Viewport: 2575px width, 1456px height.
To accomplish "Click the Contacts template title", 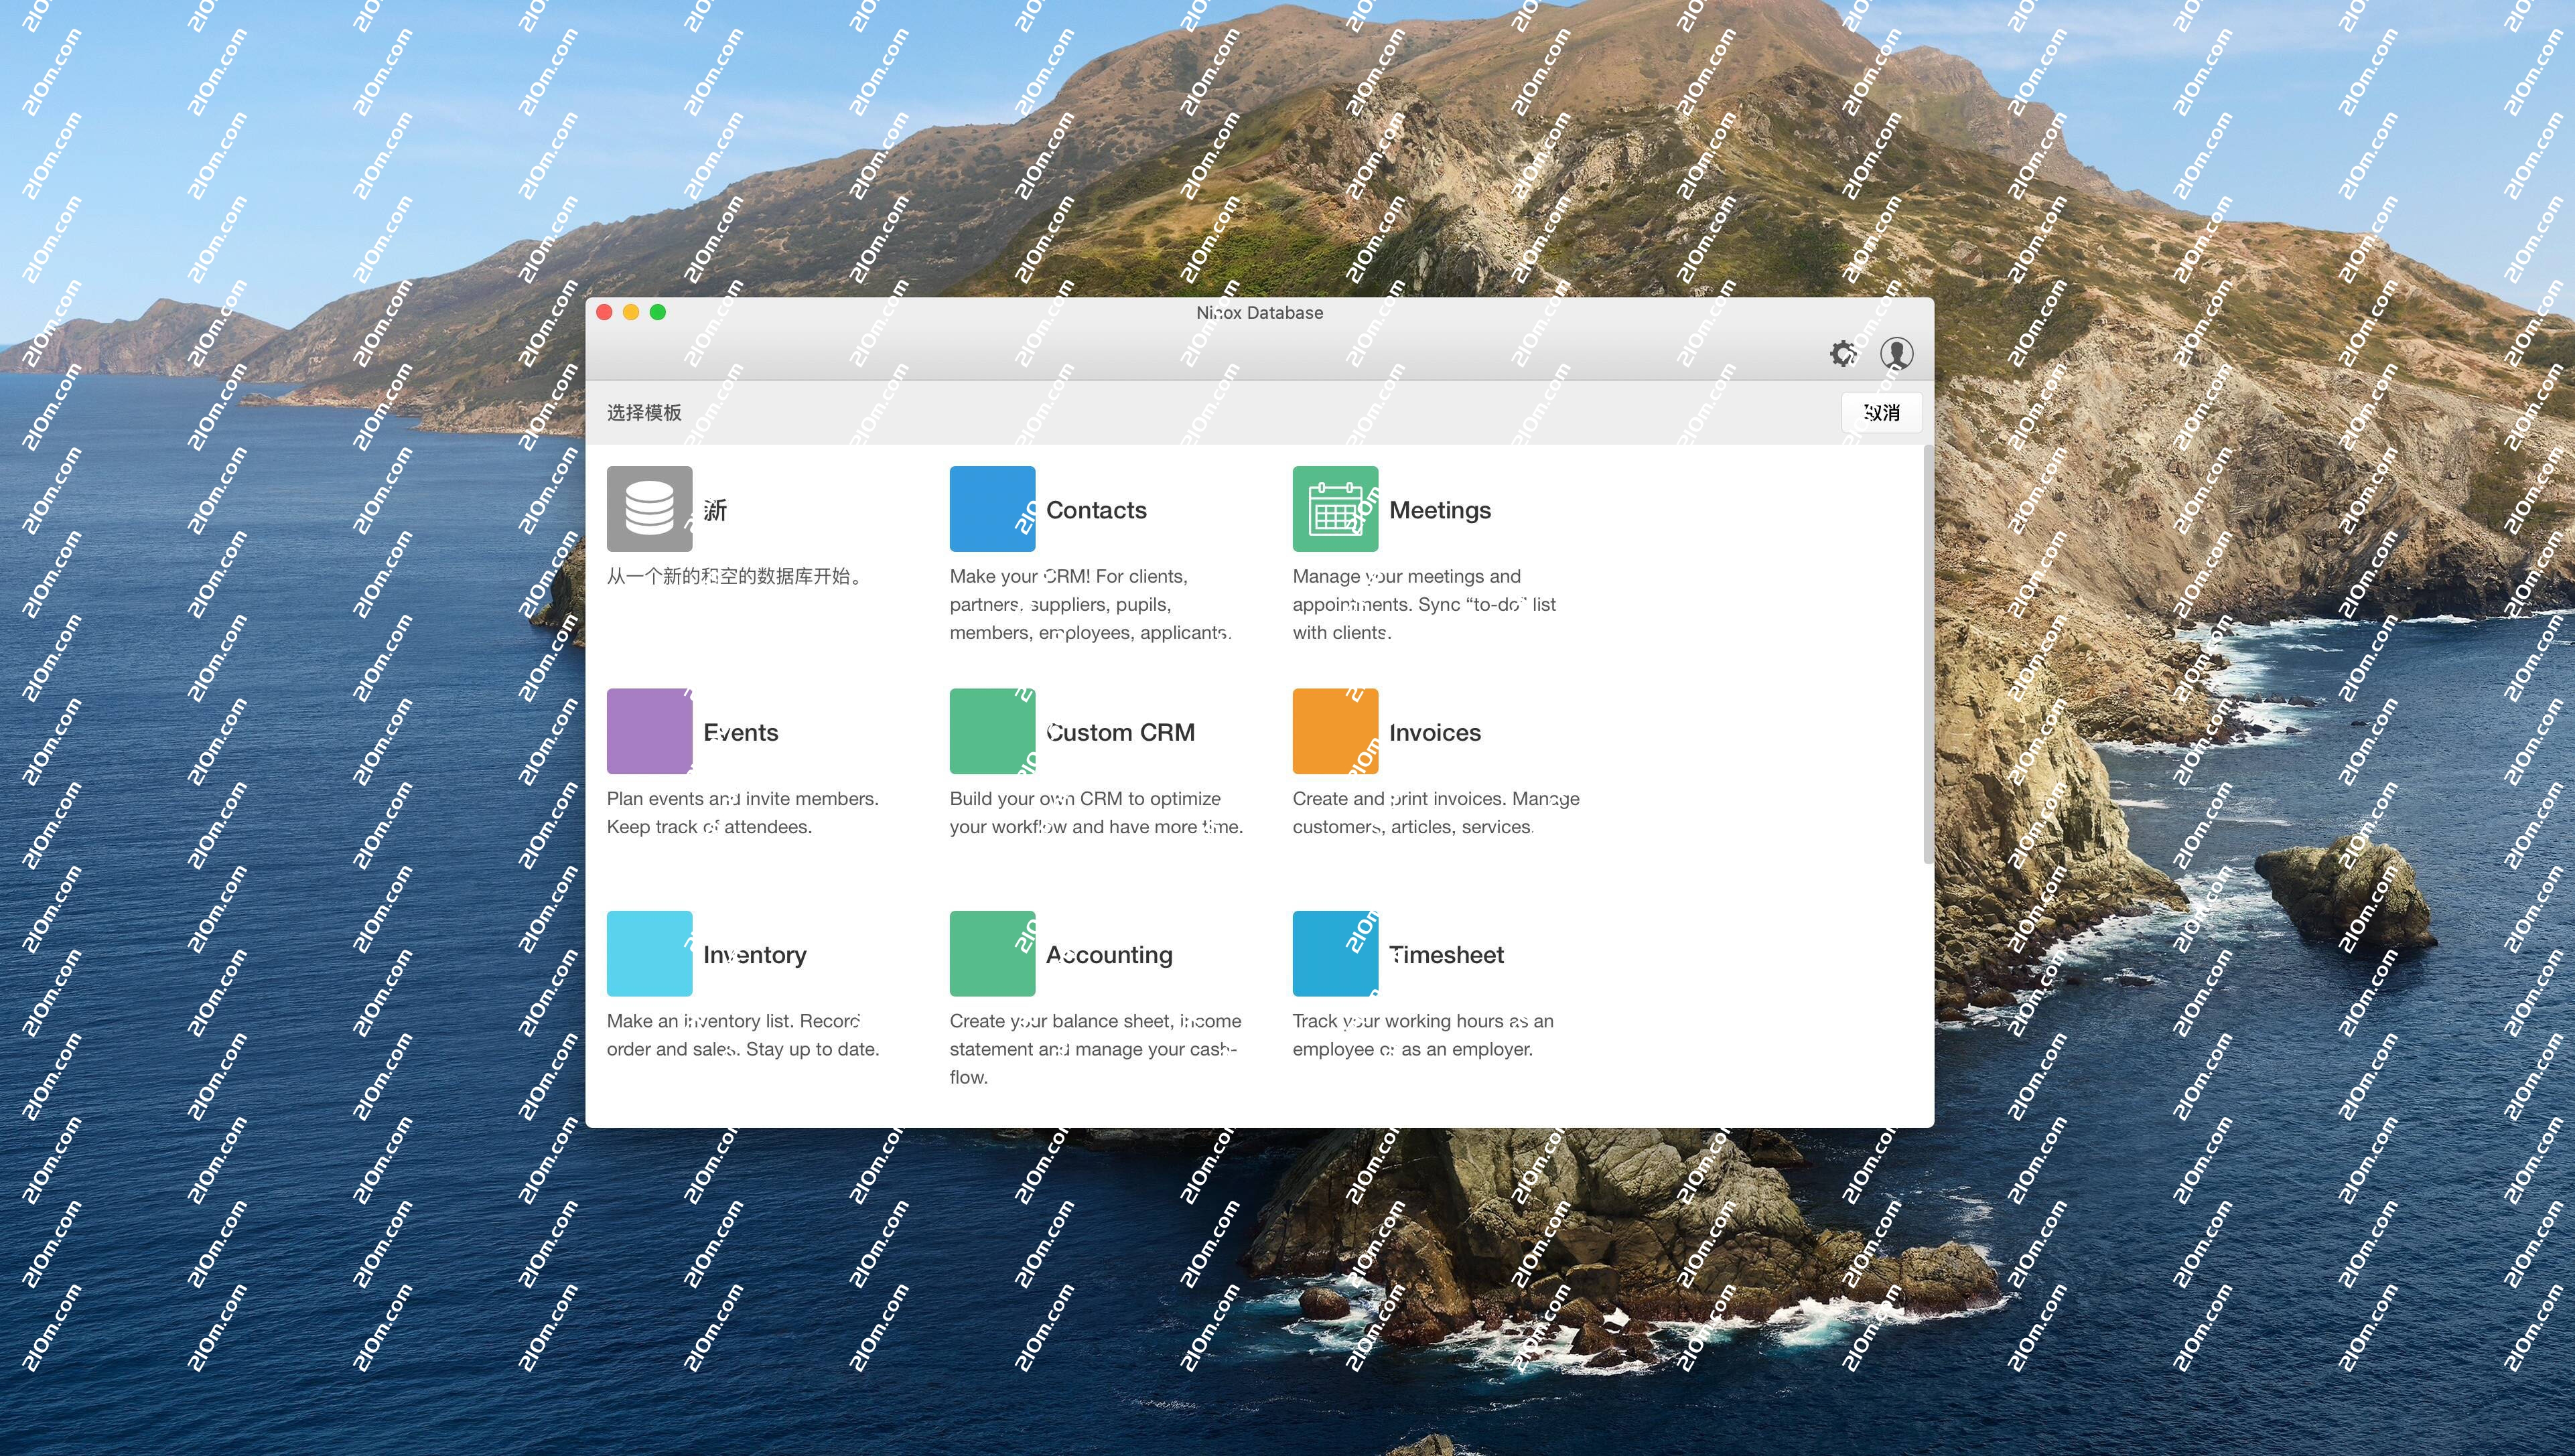I will (1096, 510).
